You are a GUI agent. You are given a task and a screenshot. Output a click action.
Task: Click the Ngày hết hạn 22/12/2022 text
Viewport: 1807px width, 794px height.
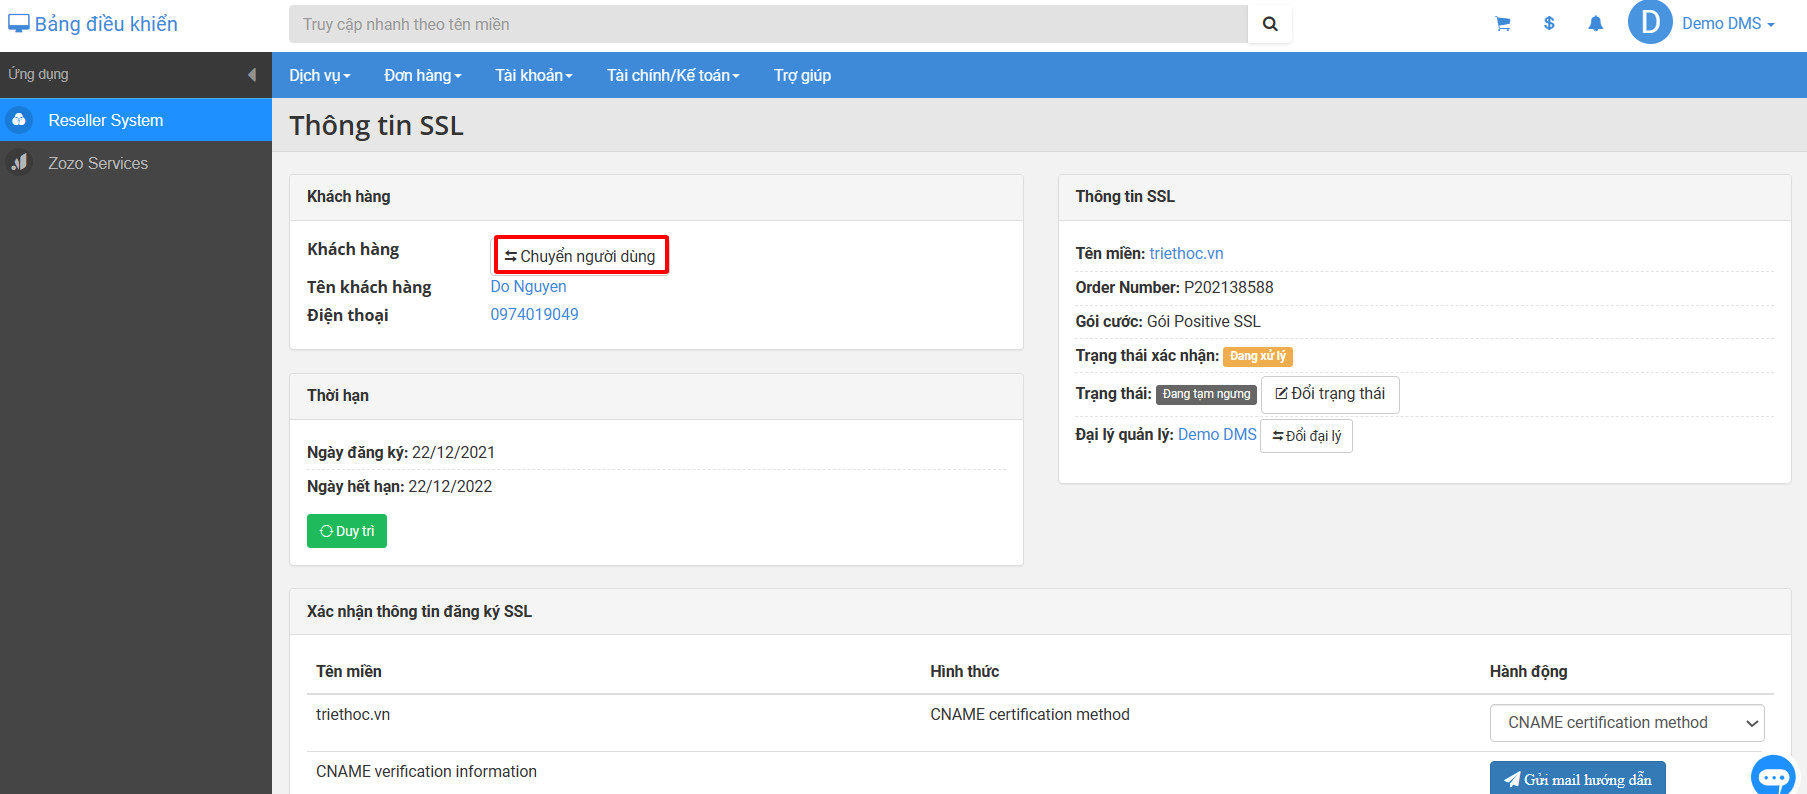tap(400, 486)
